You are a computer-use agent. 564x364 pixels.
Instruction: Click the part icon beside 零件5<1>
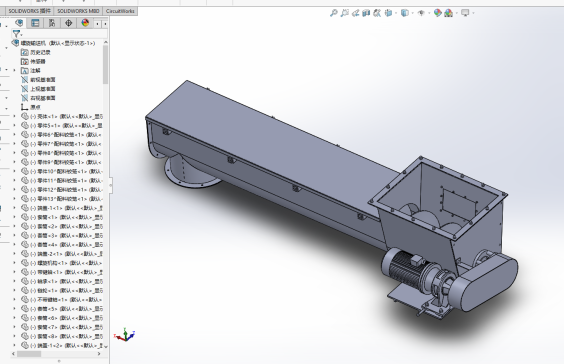click(25, 125)
